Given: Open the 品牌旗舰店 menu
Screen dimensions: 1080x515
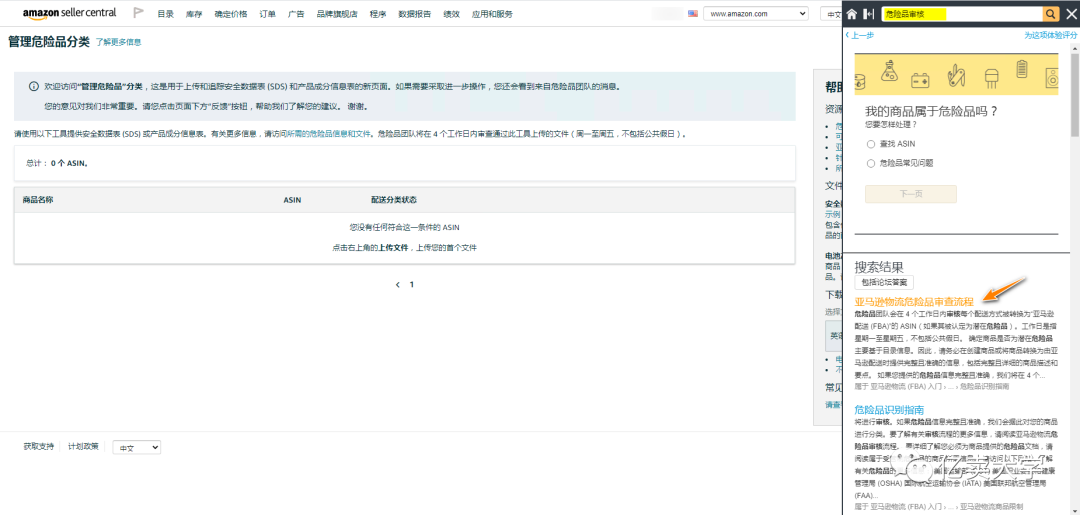Looking at the screenshot, I should (x=337, y=14).
